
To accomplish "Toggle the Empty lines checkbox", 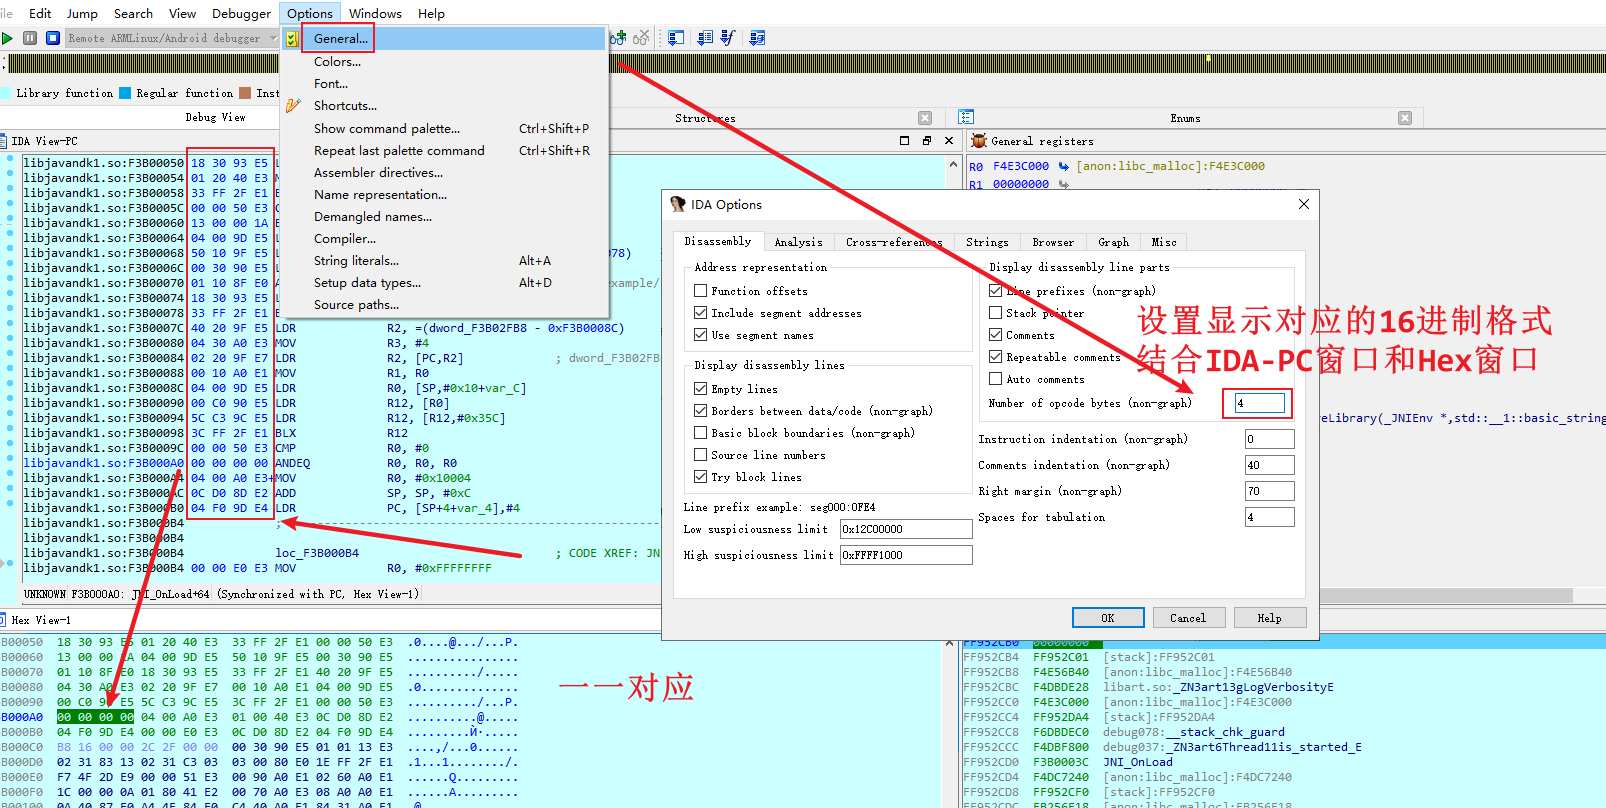I will (701, 389).
